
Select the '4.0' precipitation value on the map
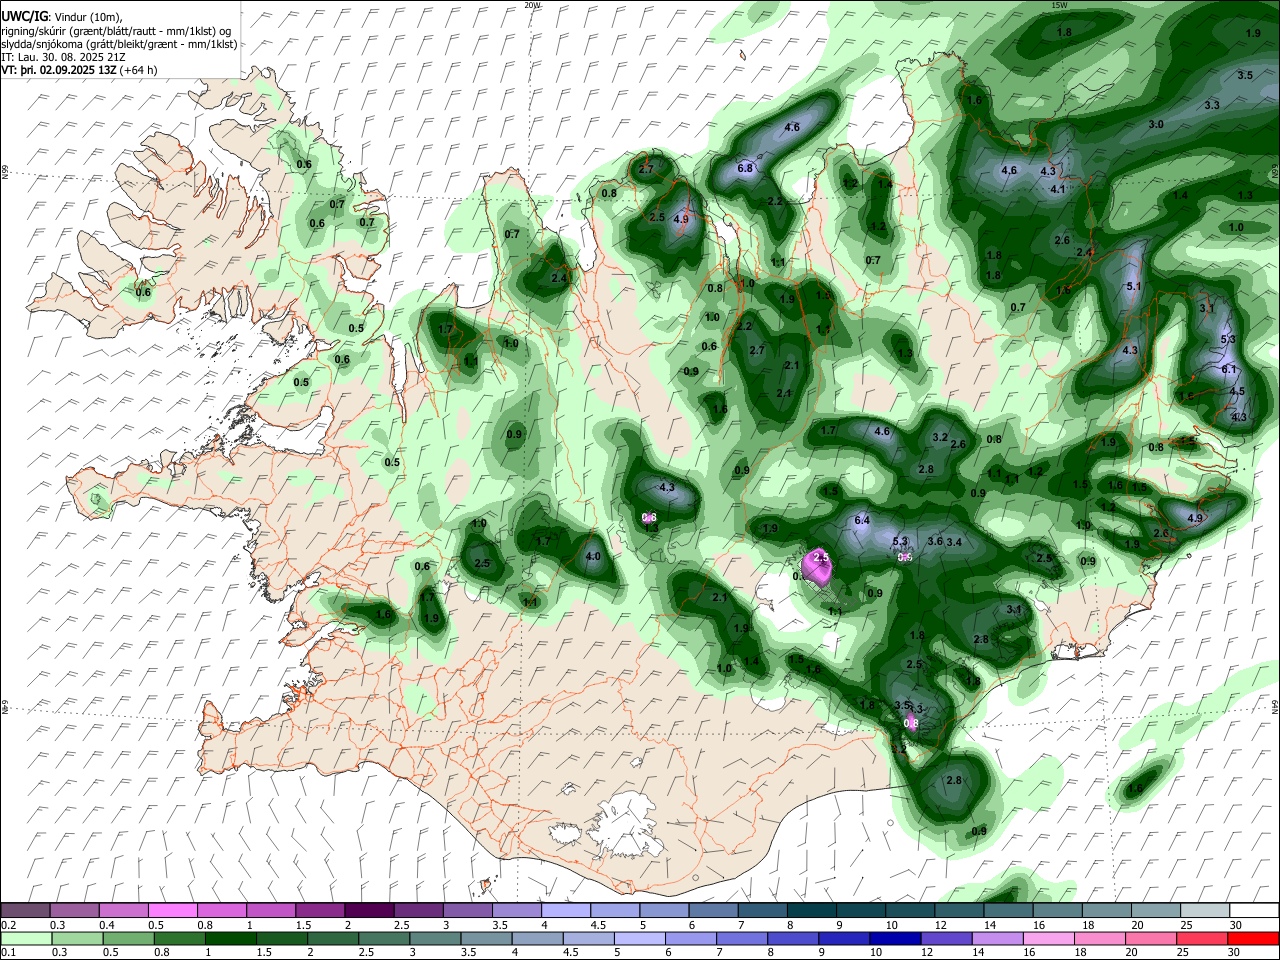click(x=593, y=557)
